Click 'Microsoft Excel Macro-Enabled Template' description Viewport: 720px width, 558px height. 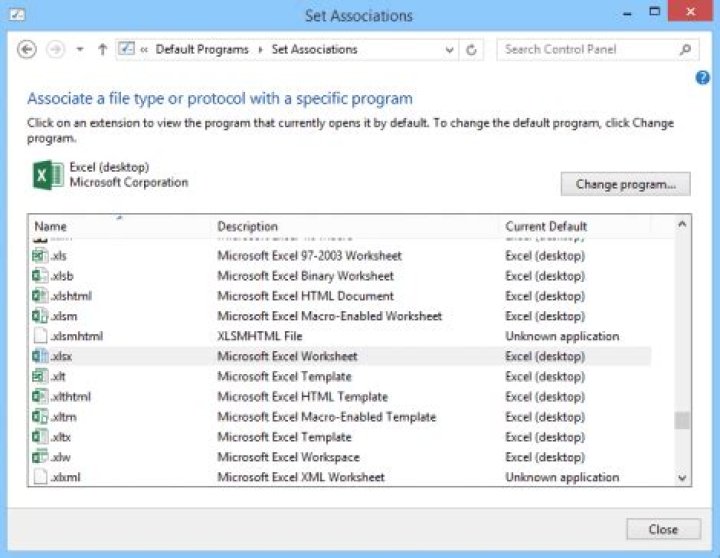326,417
